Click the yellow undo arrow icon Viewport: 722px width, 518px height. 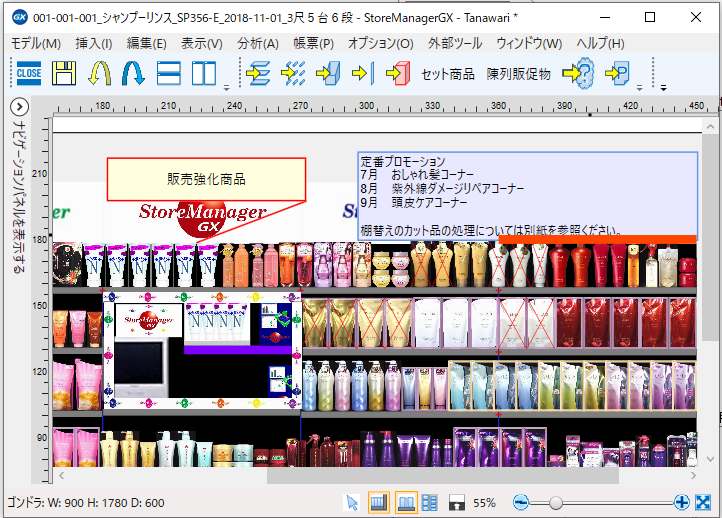[x=99, y=73]
